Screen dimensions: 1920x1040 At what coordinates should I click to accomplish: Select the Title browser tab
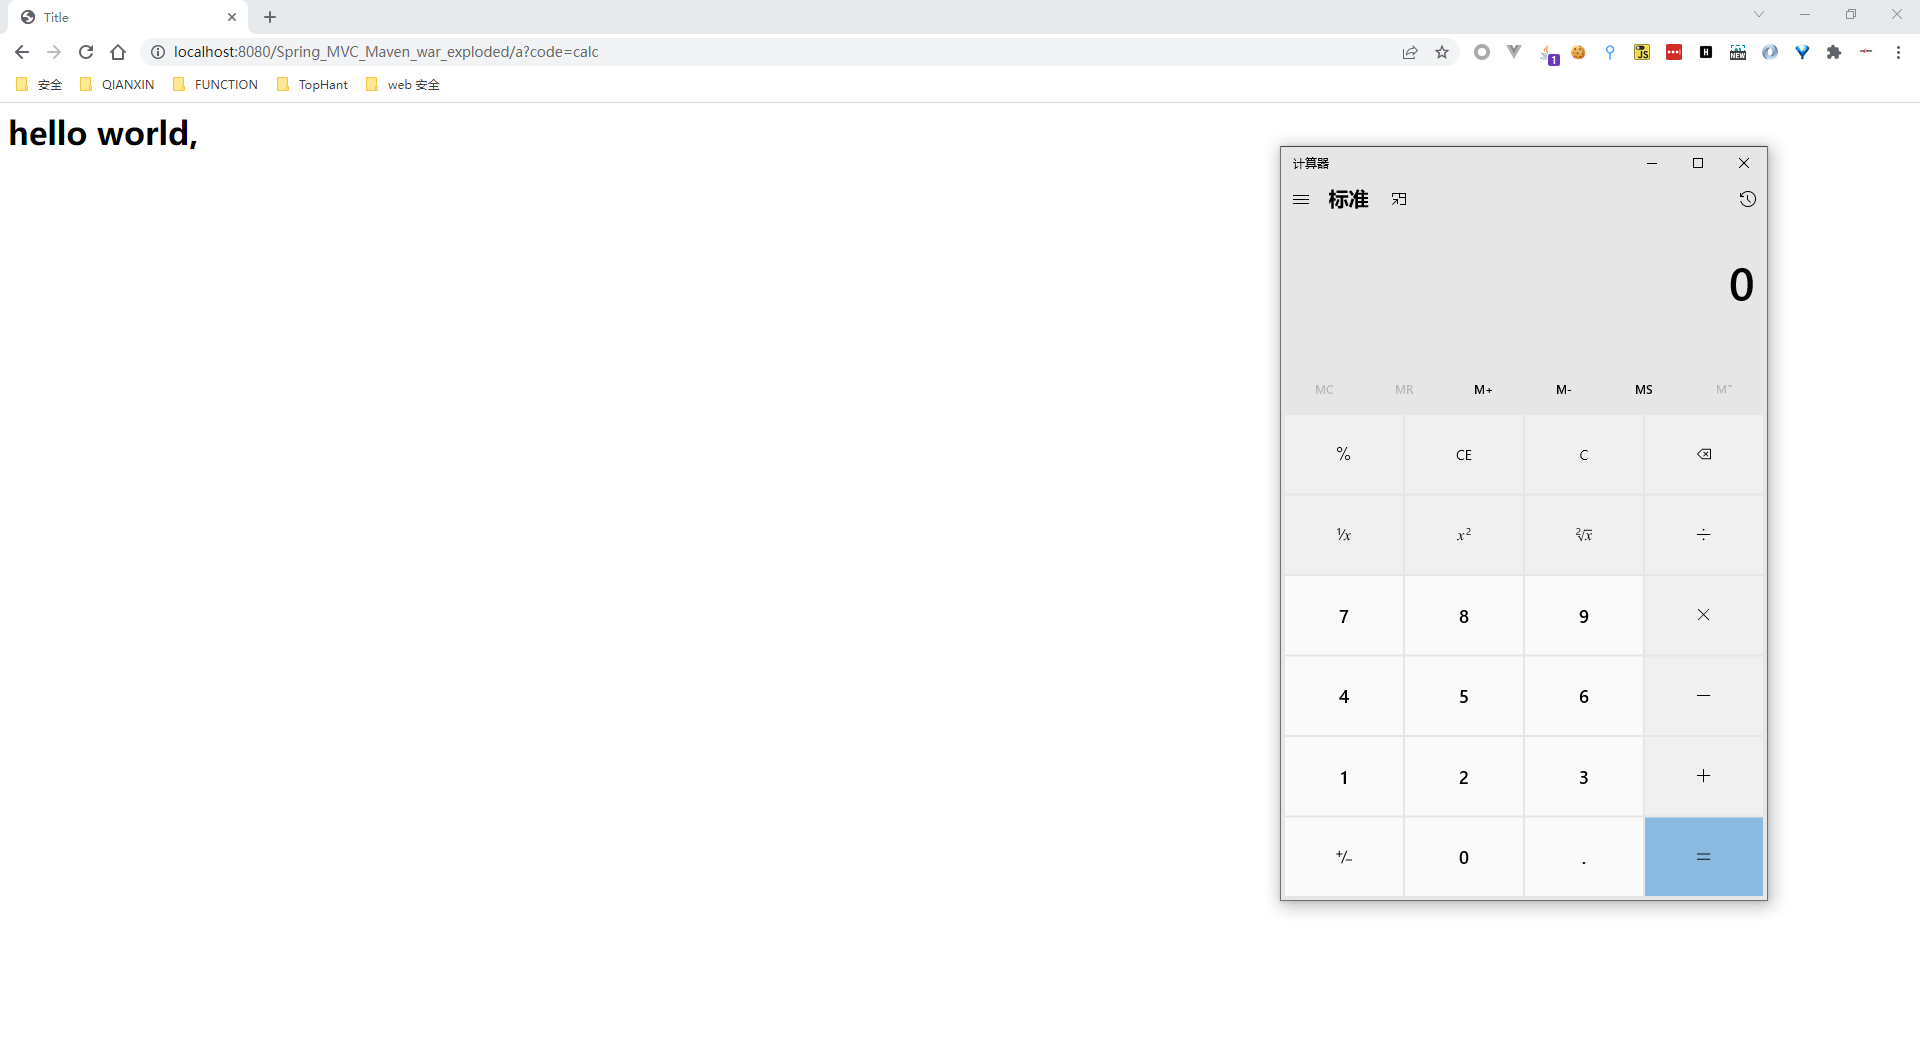[128, 17]
